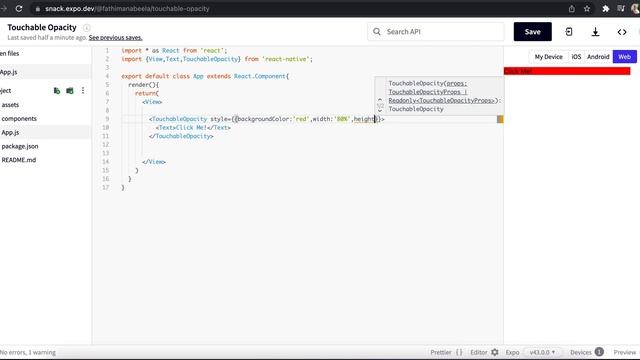Click the address bar lock icon
Image resolution: width=640 pixels, height=360 pixels.
(38, 9)
